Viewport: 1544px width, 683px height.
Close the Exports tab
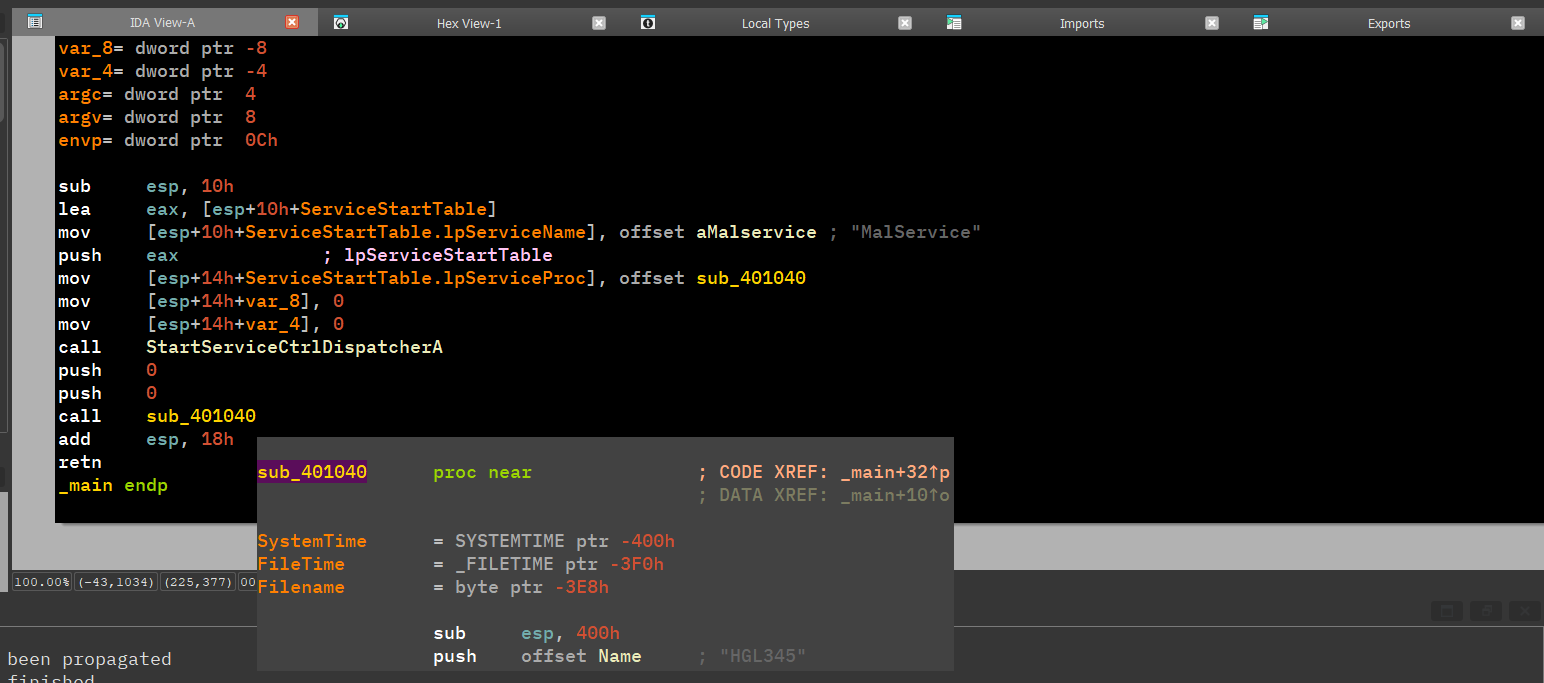tap(1518, 23)
